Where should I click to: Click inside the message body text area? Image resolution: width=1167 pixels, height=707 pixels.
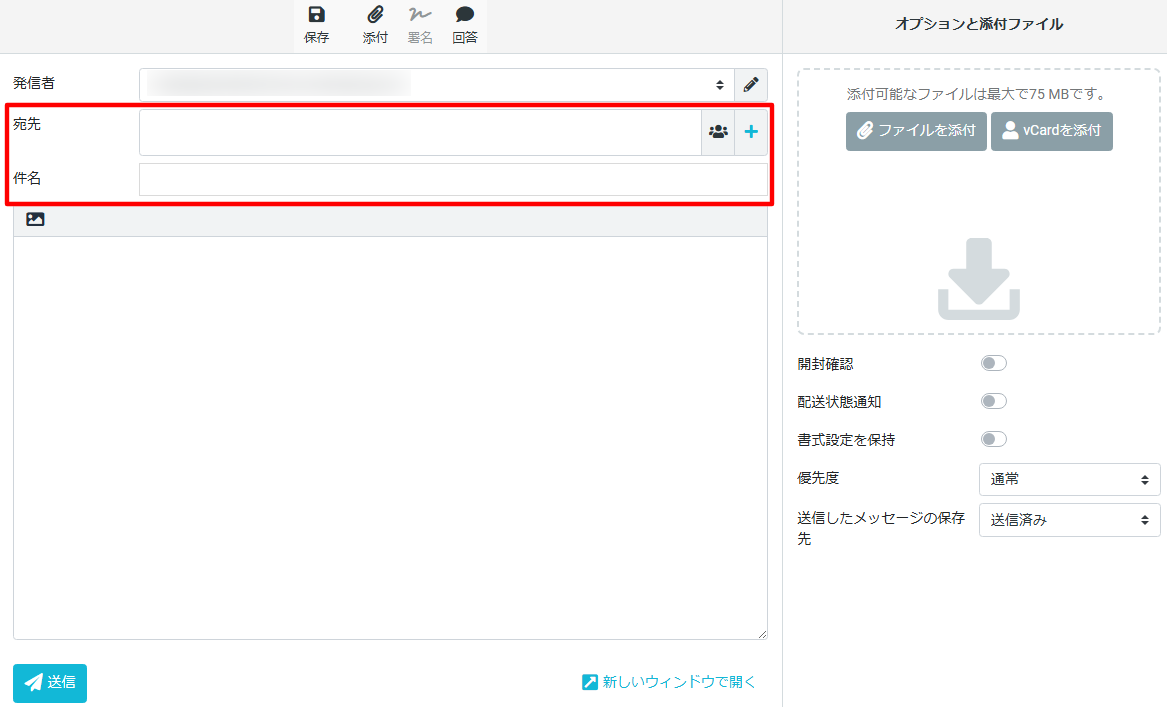pos(390,438)
